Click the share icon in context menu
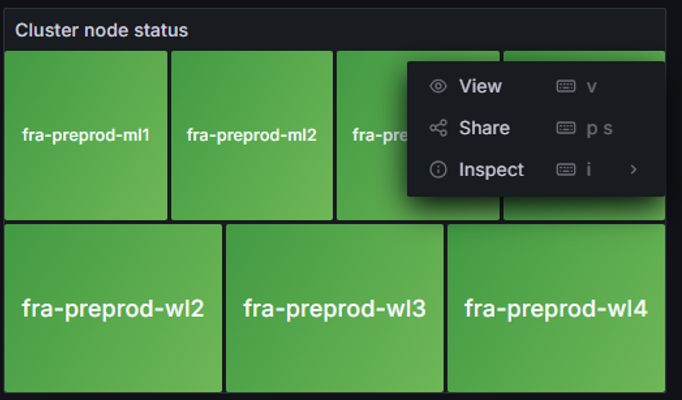This screenshot has width=682, height=400. [437, 128]
